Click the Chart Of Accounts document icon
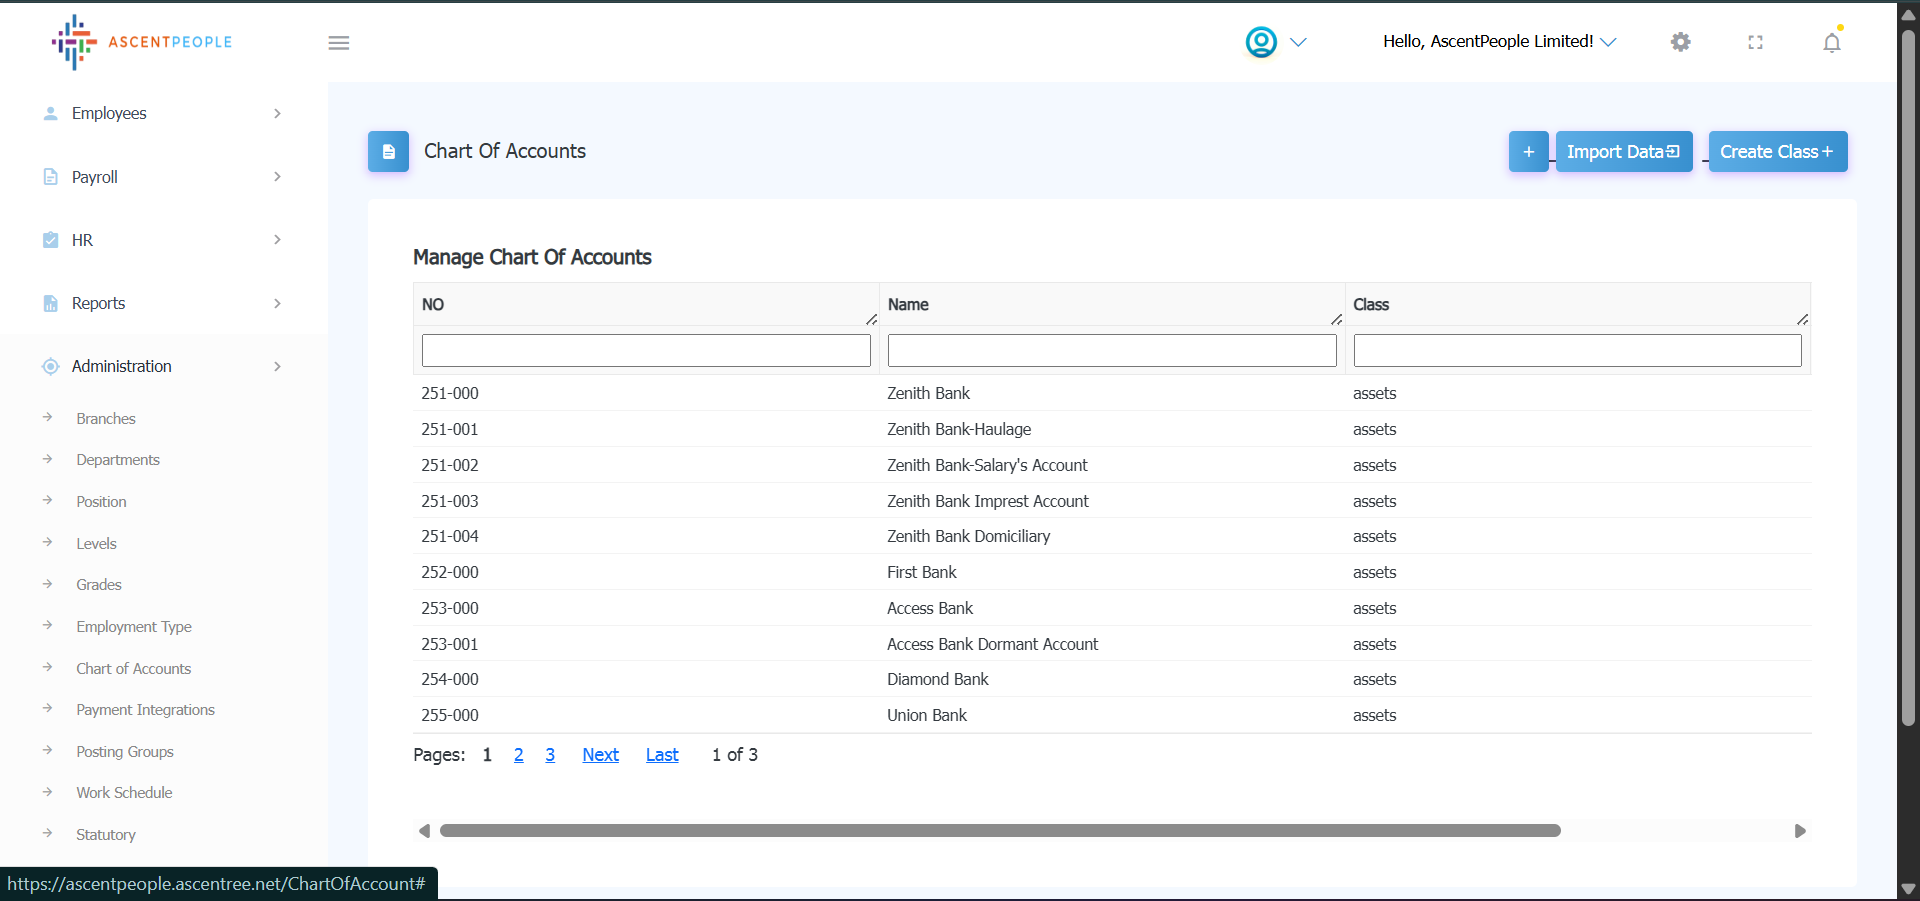 click(388, 152)
